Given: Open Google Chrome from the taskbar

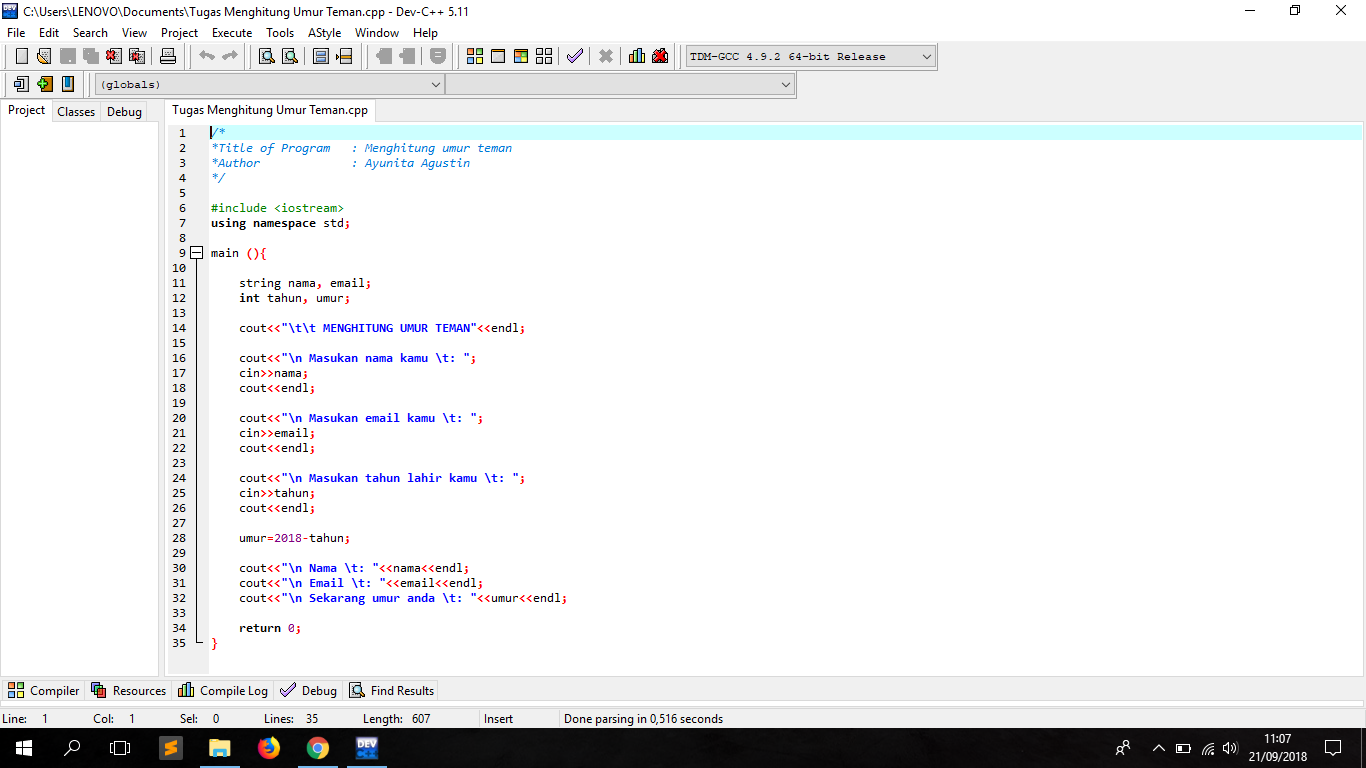Looking at the screenshot, I should click(x=317, y=747).
